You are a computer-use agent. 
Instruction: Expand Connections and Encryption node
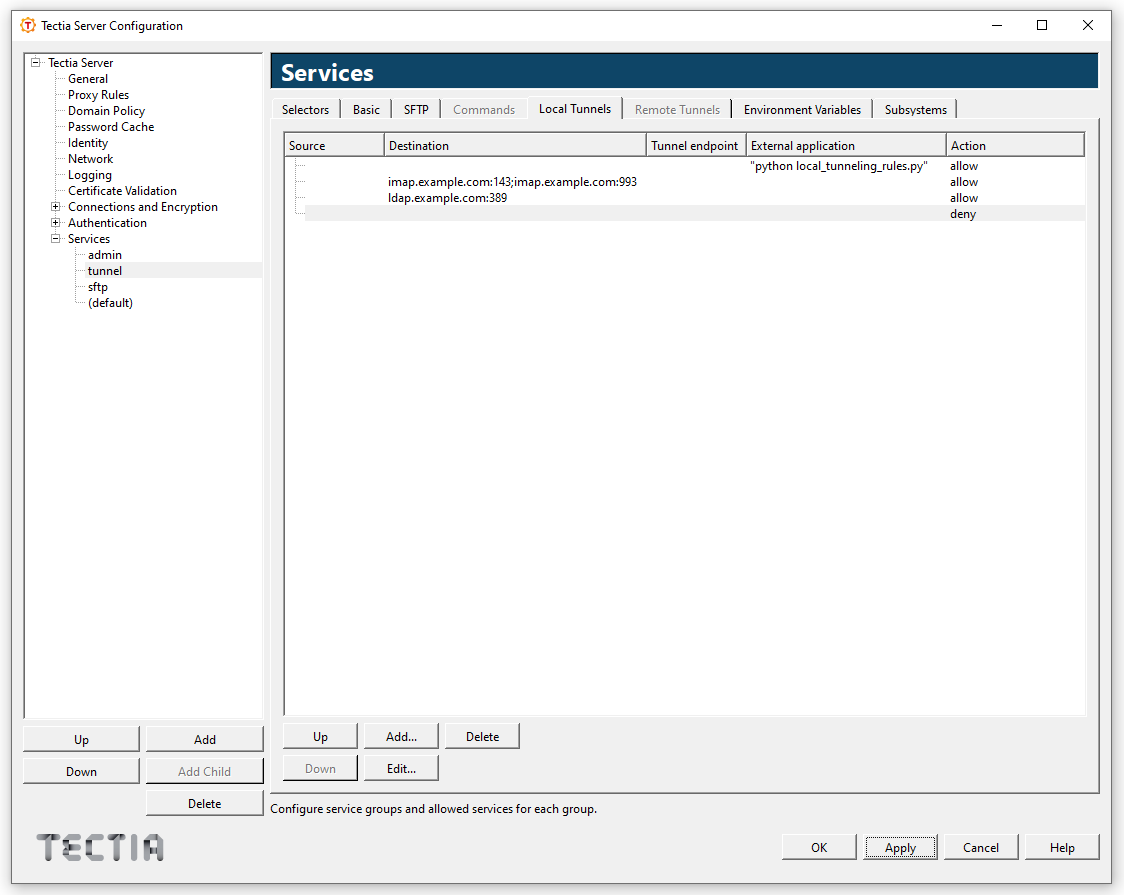[55, 206]
